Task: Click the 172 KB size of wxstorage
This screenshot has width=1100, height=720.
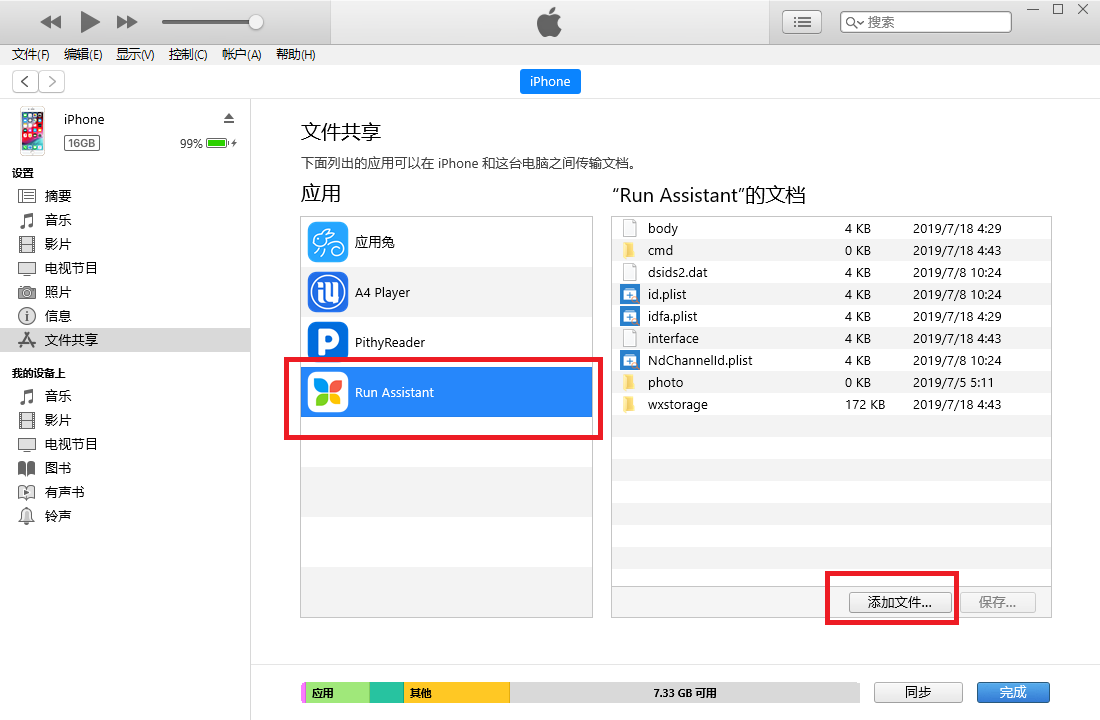Action: click(865, 404)
